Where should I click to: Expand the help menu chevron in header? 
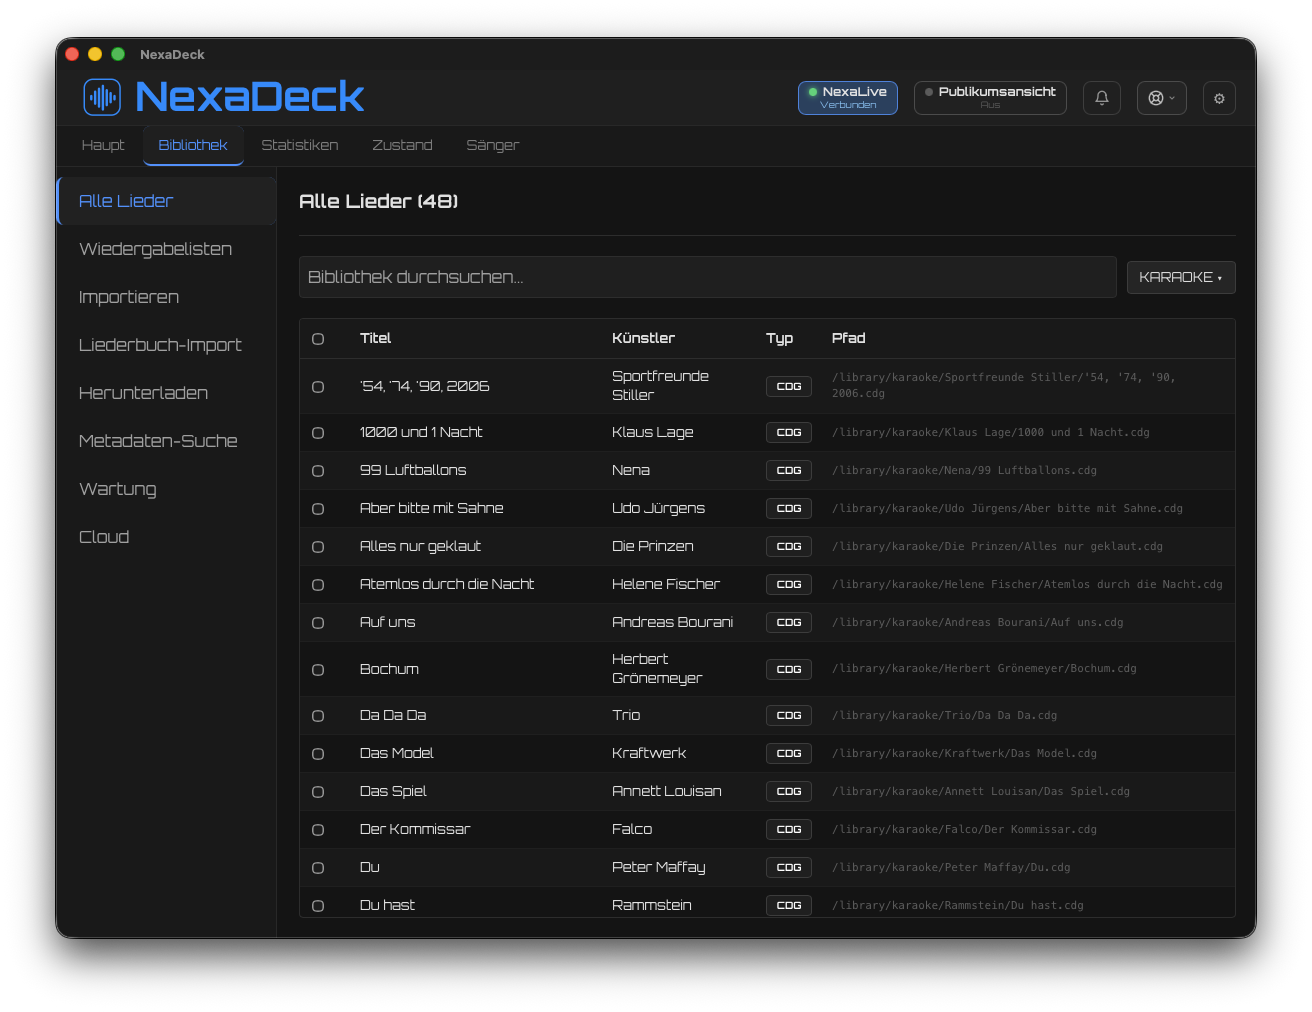[1173, 98]
